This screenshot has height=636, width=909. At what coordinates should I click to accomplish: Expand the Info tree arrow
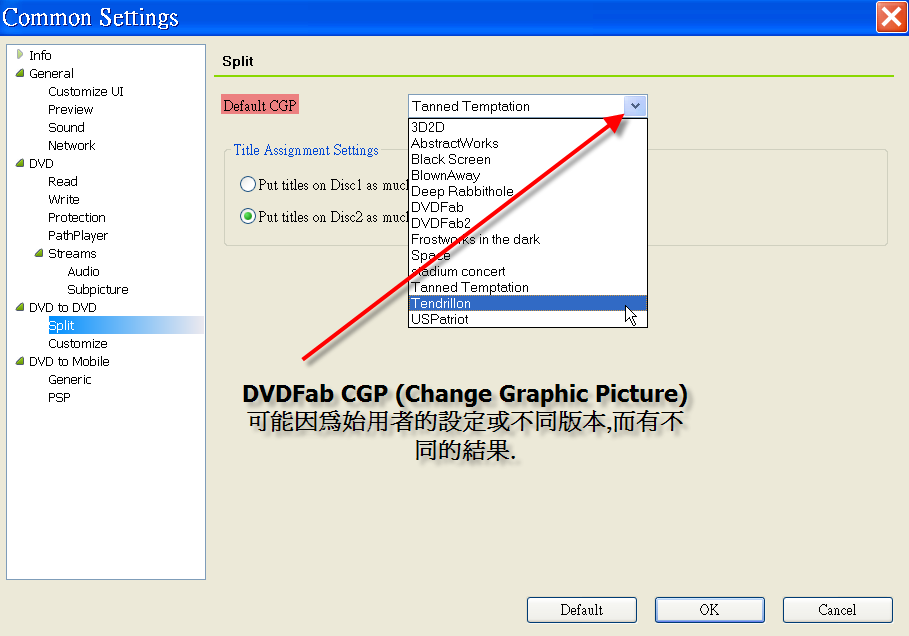(x=20, y=54)
